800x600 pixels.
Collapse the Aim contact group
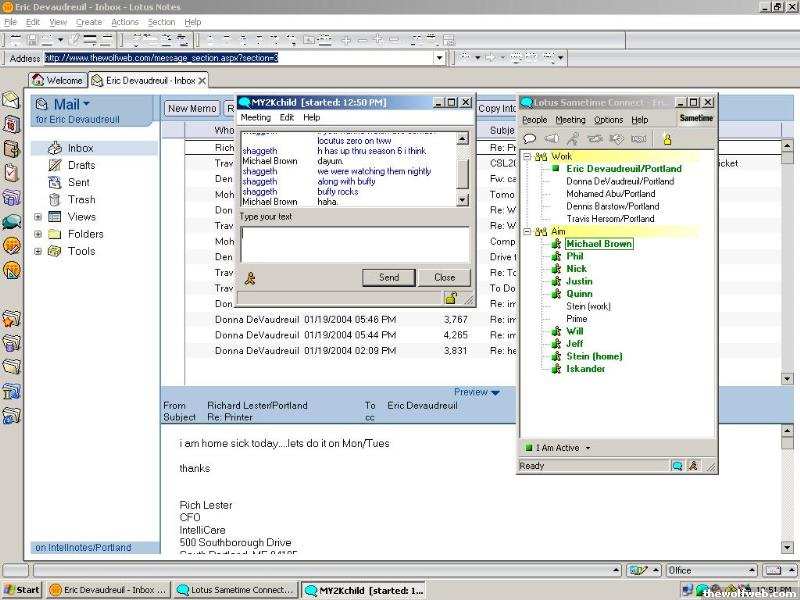click(527, 231)
